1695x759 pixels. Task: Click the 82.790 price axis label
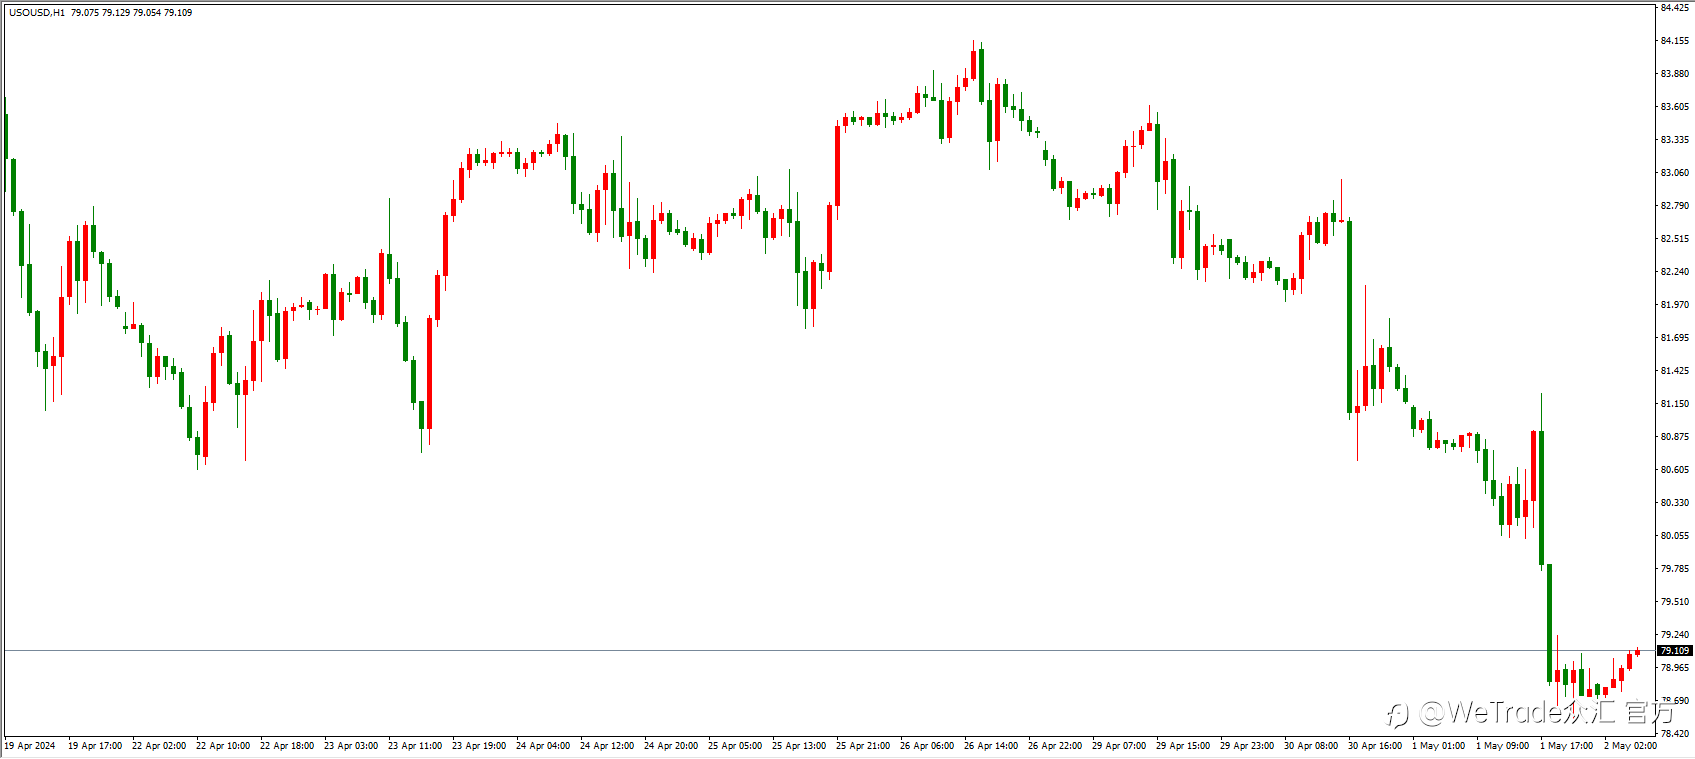pyautogui.click(x=1675, y=206)
